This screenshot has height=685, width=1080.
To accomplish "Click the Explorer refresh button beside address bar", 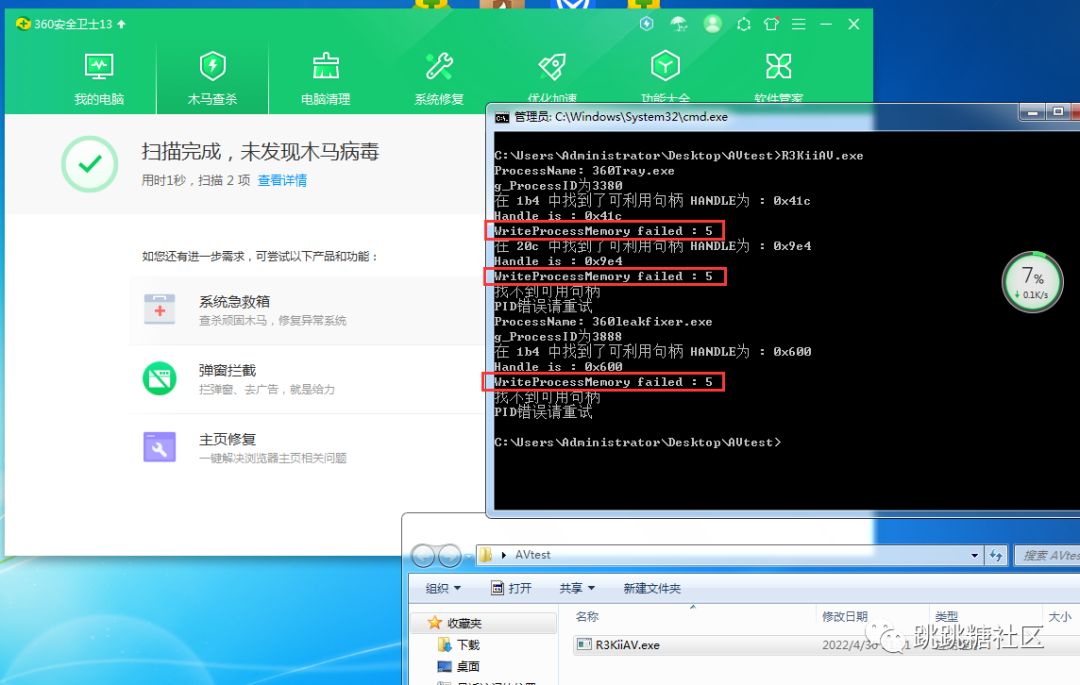I will click(x=996, y=556).
